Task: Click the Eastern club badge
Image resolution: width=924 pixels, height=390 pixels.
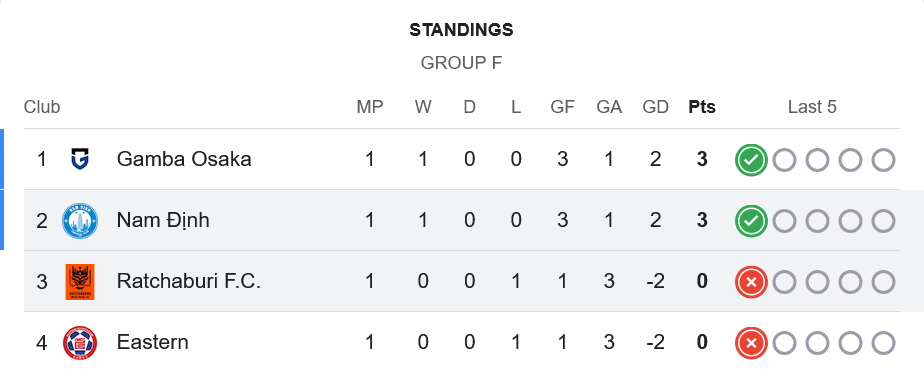Action: click(x=80, y=343)
